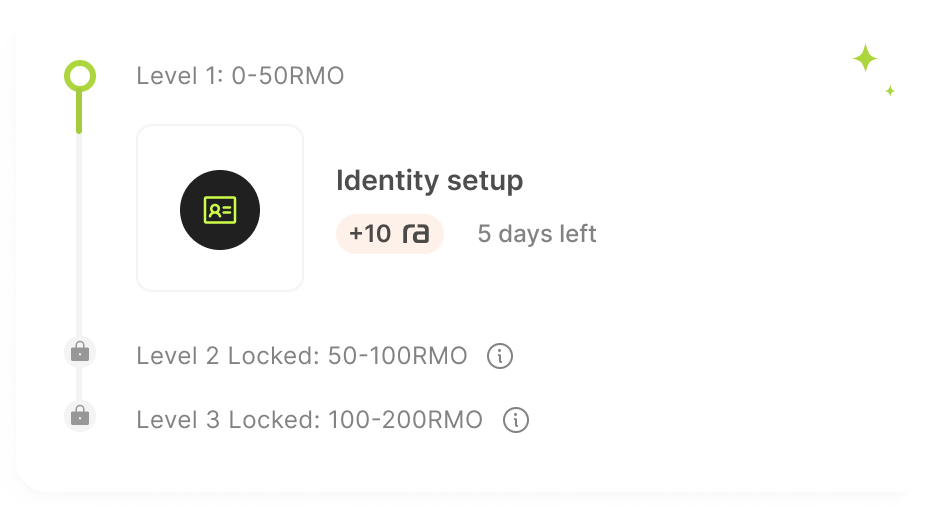The image size is (944, 512).
Task: Click the '+10' reward amount text
Action: click(x=370, y=234)
